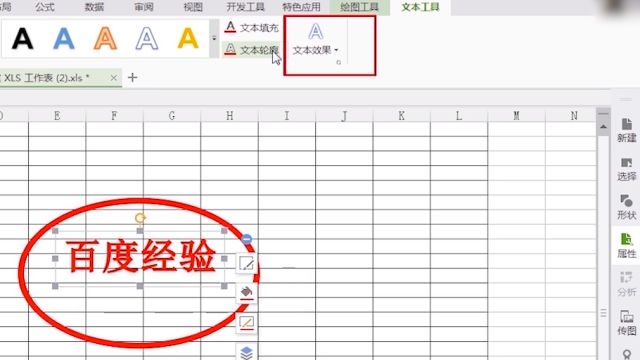The height and width of the screenshot is (360, 640).
Task: Select column J header
Action: (344, 116)
